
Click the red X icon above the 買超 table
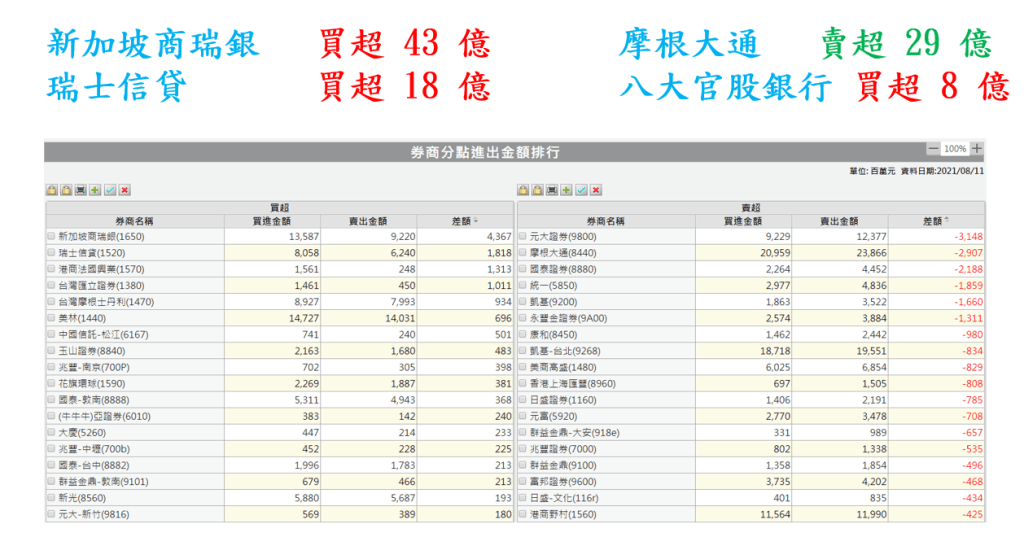tap(125, 190)
